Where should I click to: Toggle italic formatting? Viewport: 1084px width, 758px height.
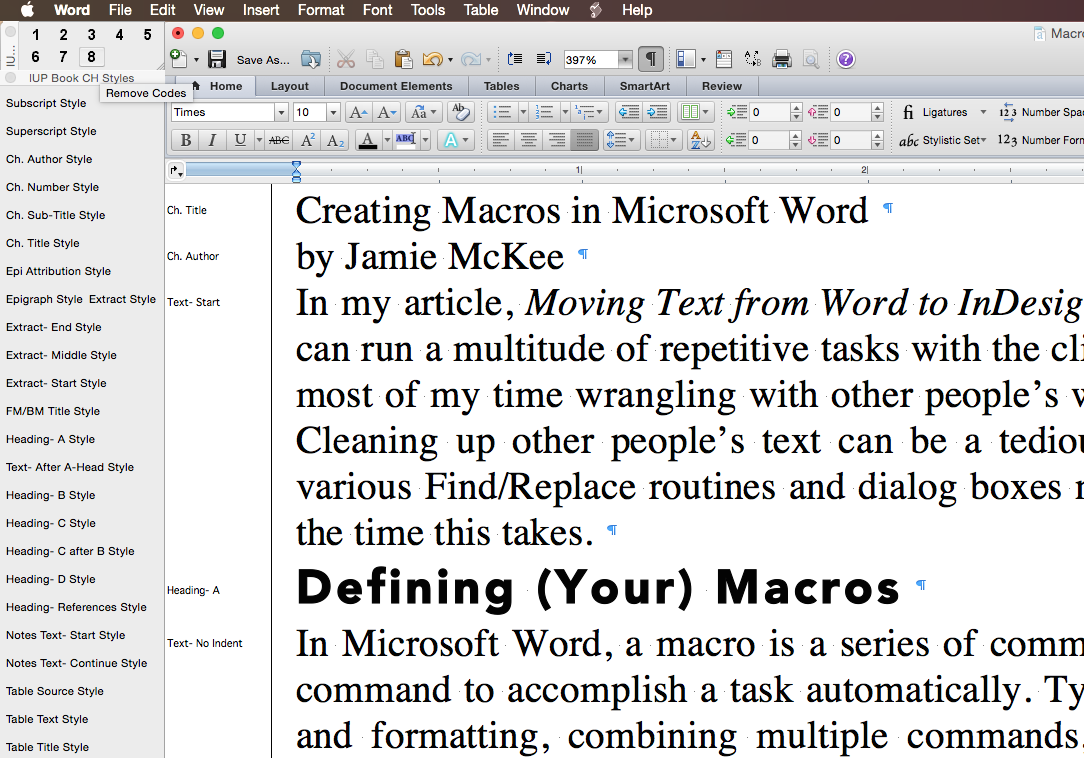212,140
